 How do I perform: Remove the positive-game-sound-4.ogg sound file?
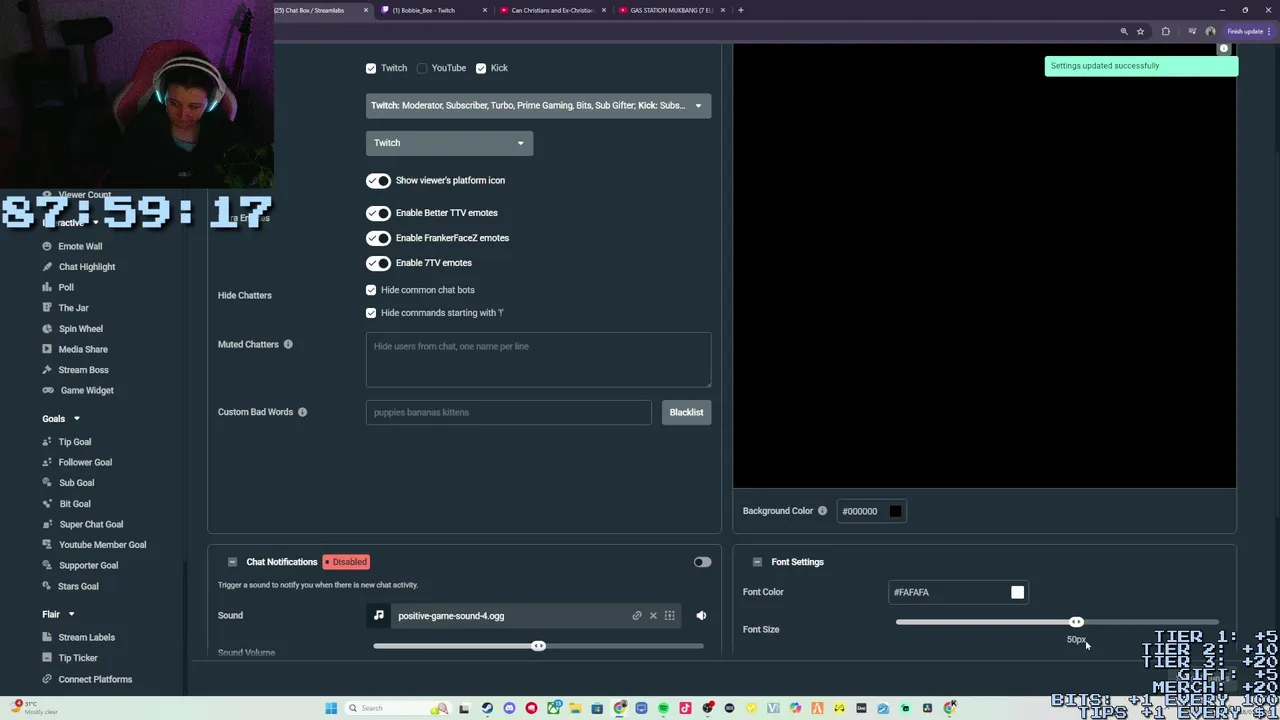coord(653,616)
